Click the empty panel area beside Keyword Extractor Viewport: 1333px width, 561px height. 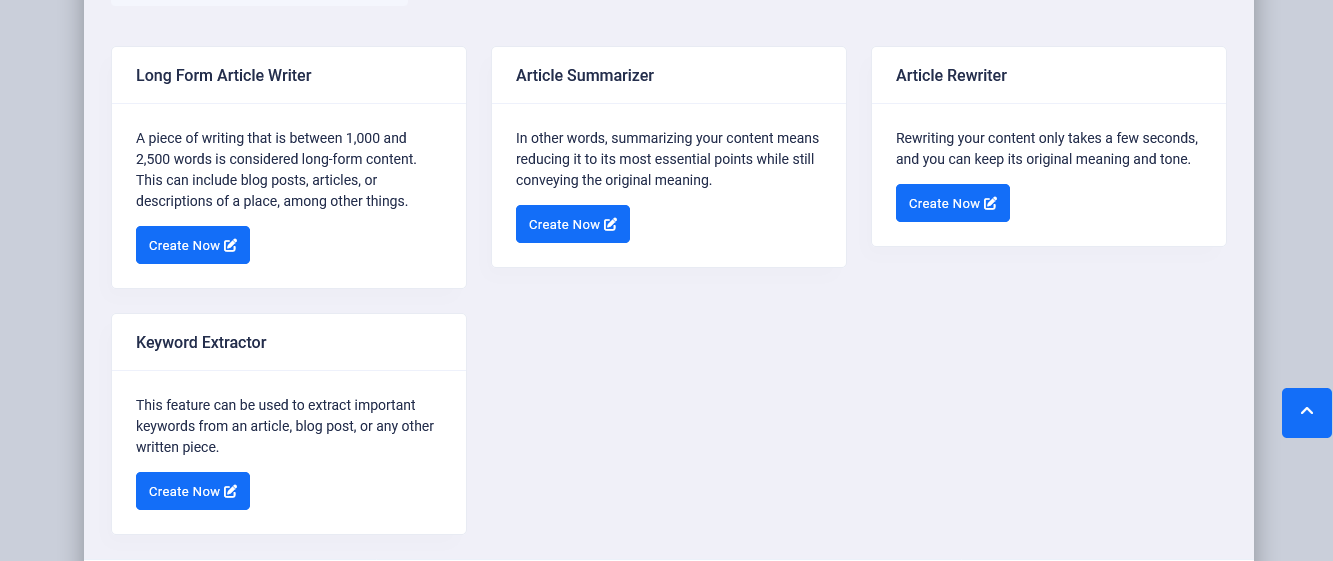pyautogui.click(x=850, y=420)
